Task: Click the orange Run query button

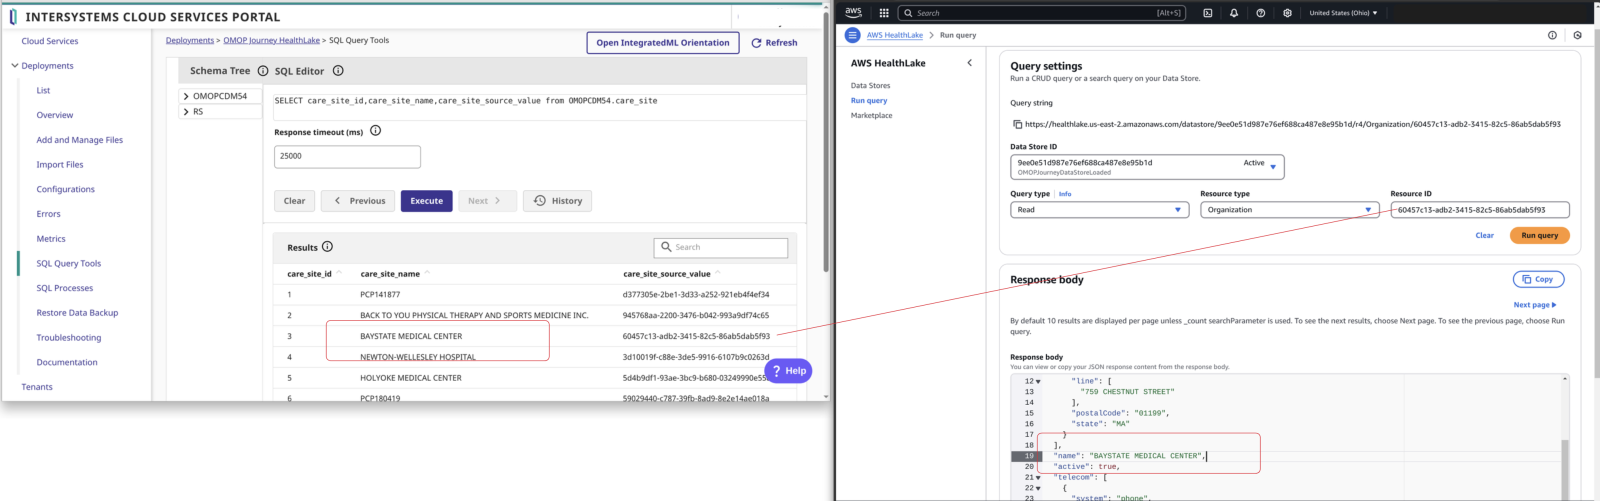Action: (1539, 236)
